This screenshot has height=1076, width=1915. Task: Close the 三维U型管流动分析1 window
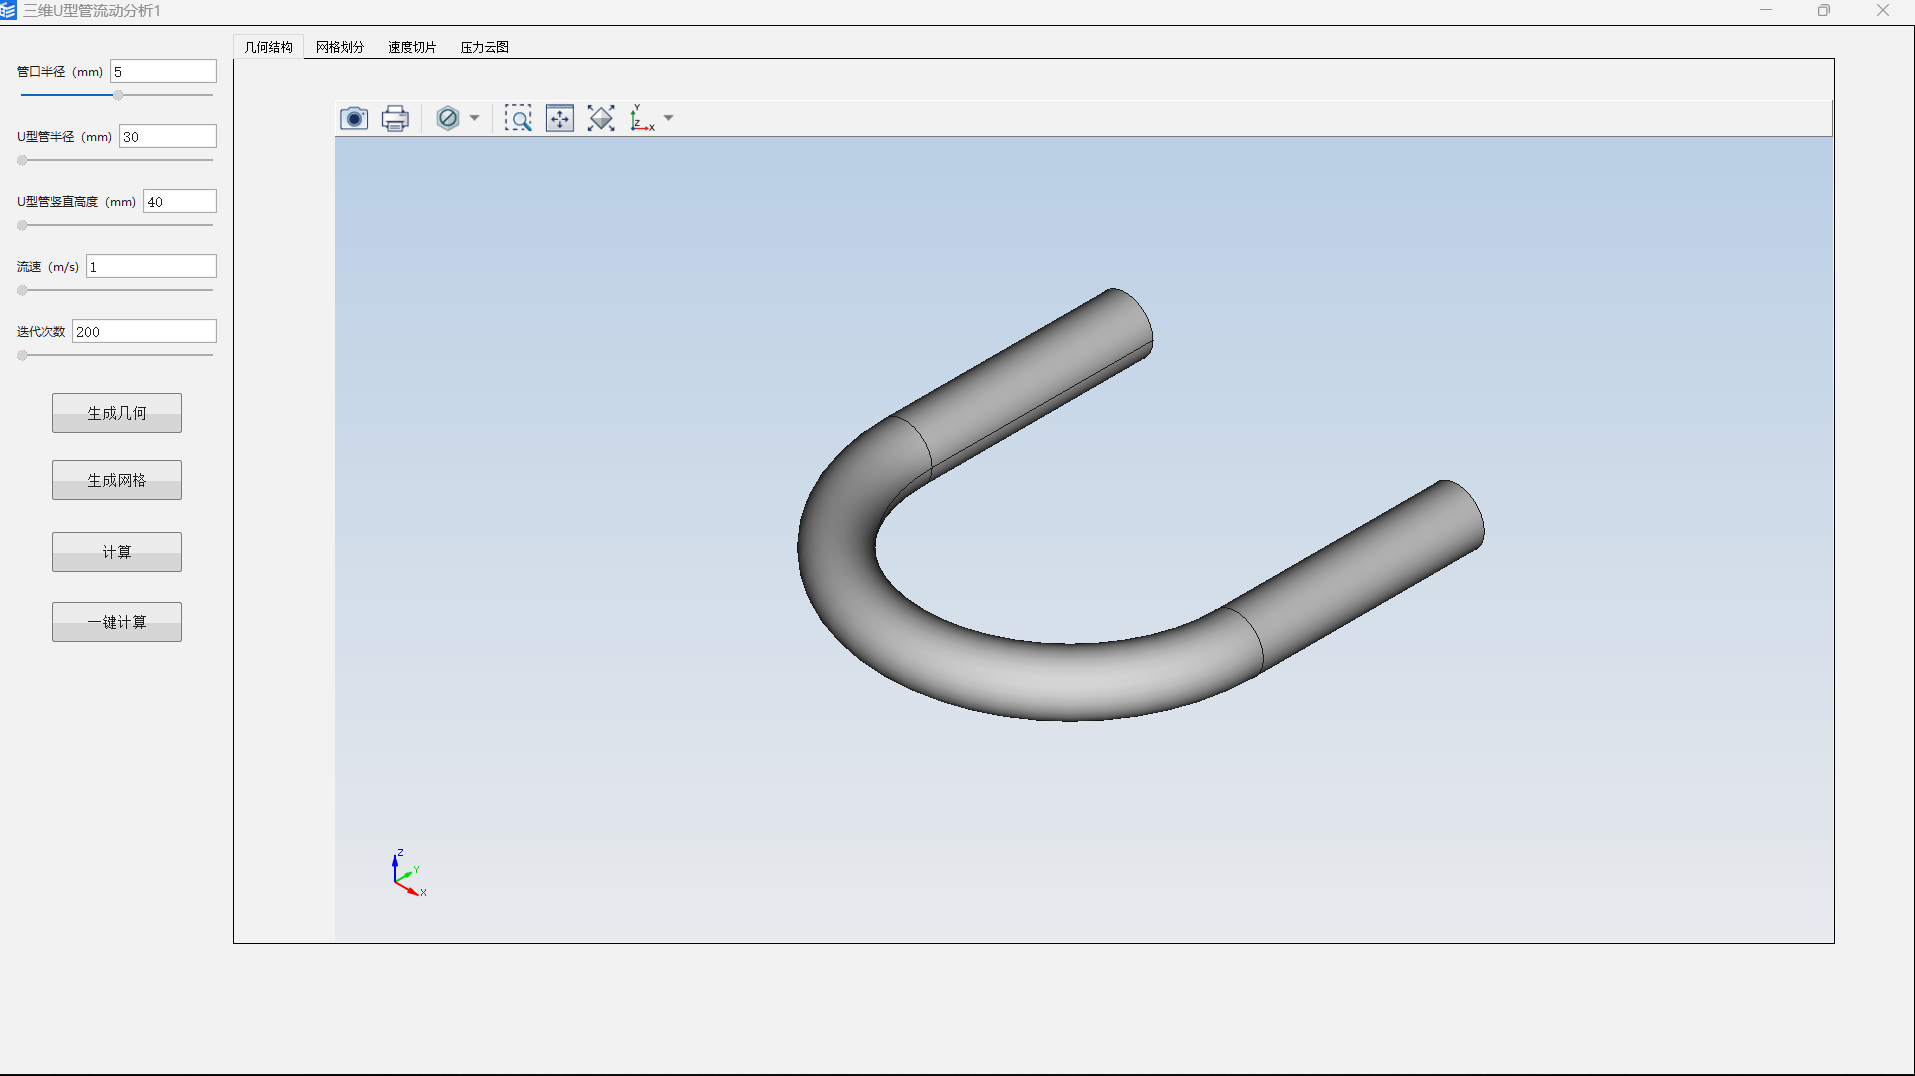coord(1883,10)
